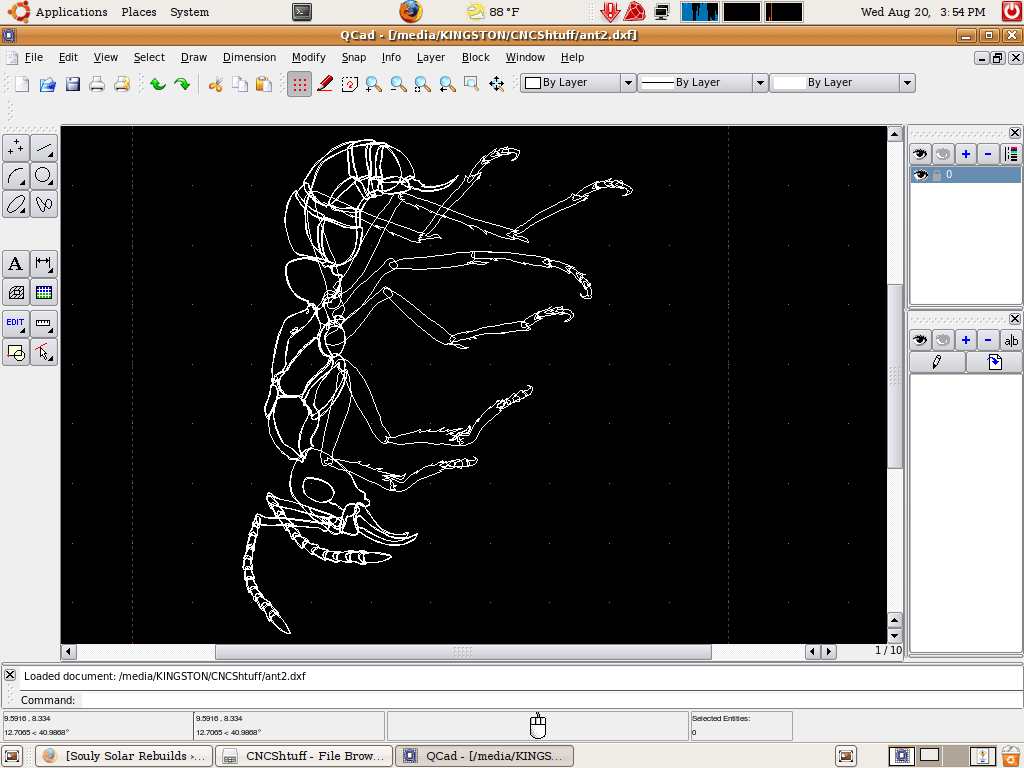1024x768 pixels.
Task: Choose the Text tool (letter A)
Action: [x=16, y=264]
